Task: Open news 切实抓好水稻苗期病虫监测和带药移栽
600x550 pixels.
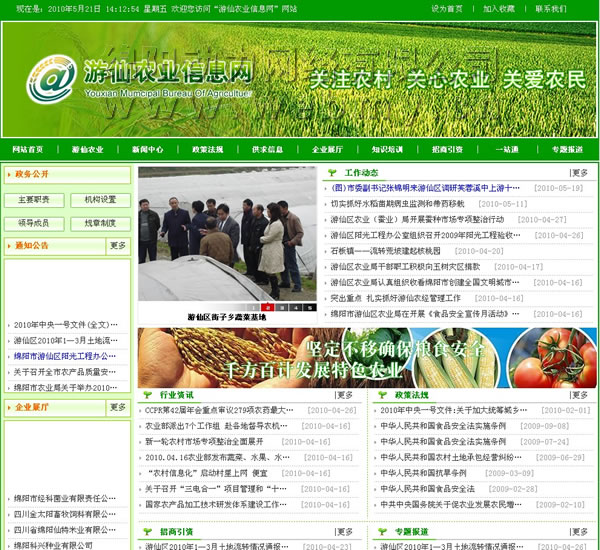Action: [398, 204]
